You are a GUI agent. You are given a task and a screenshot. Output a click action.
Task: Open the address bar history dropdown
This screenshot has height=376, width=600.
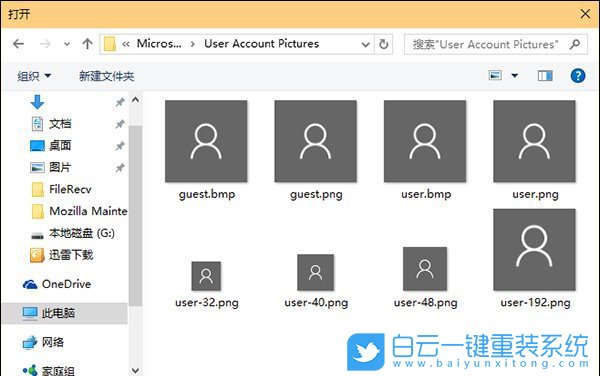click(x=365, y=44)
